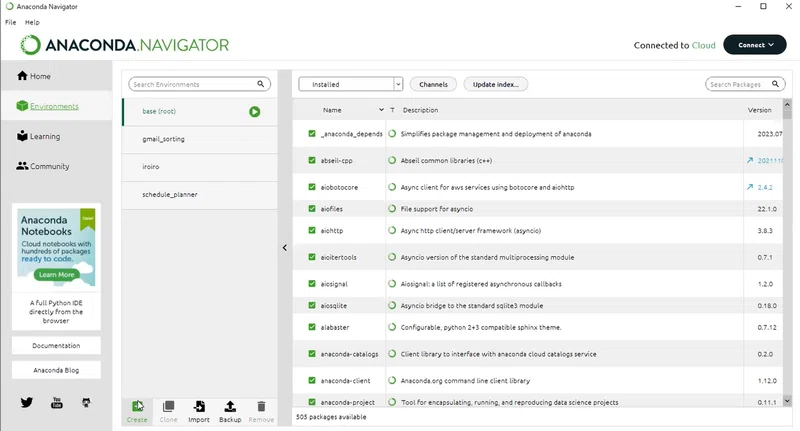Focus the Search Packages field
Viewport: 800px width, 431px height.
point(745,84)
